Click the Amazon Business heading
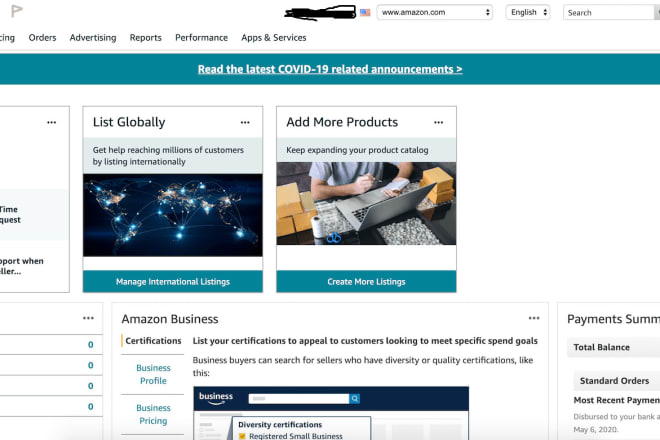 [170, 319]
